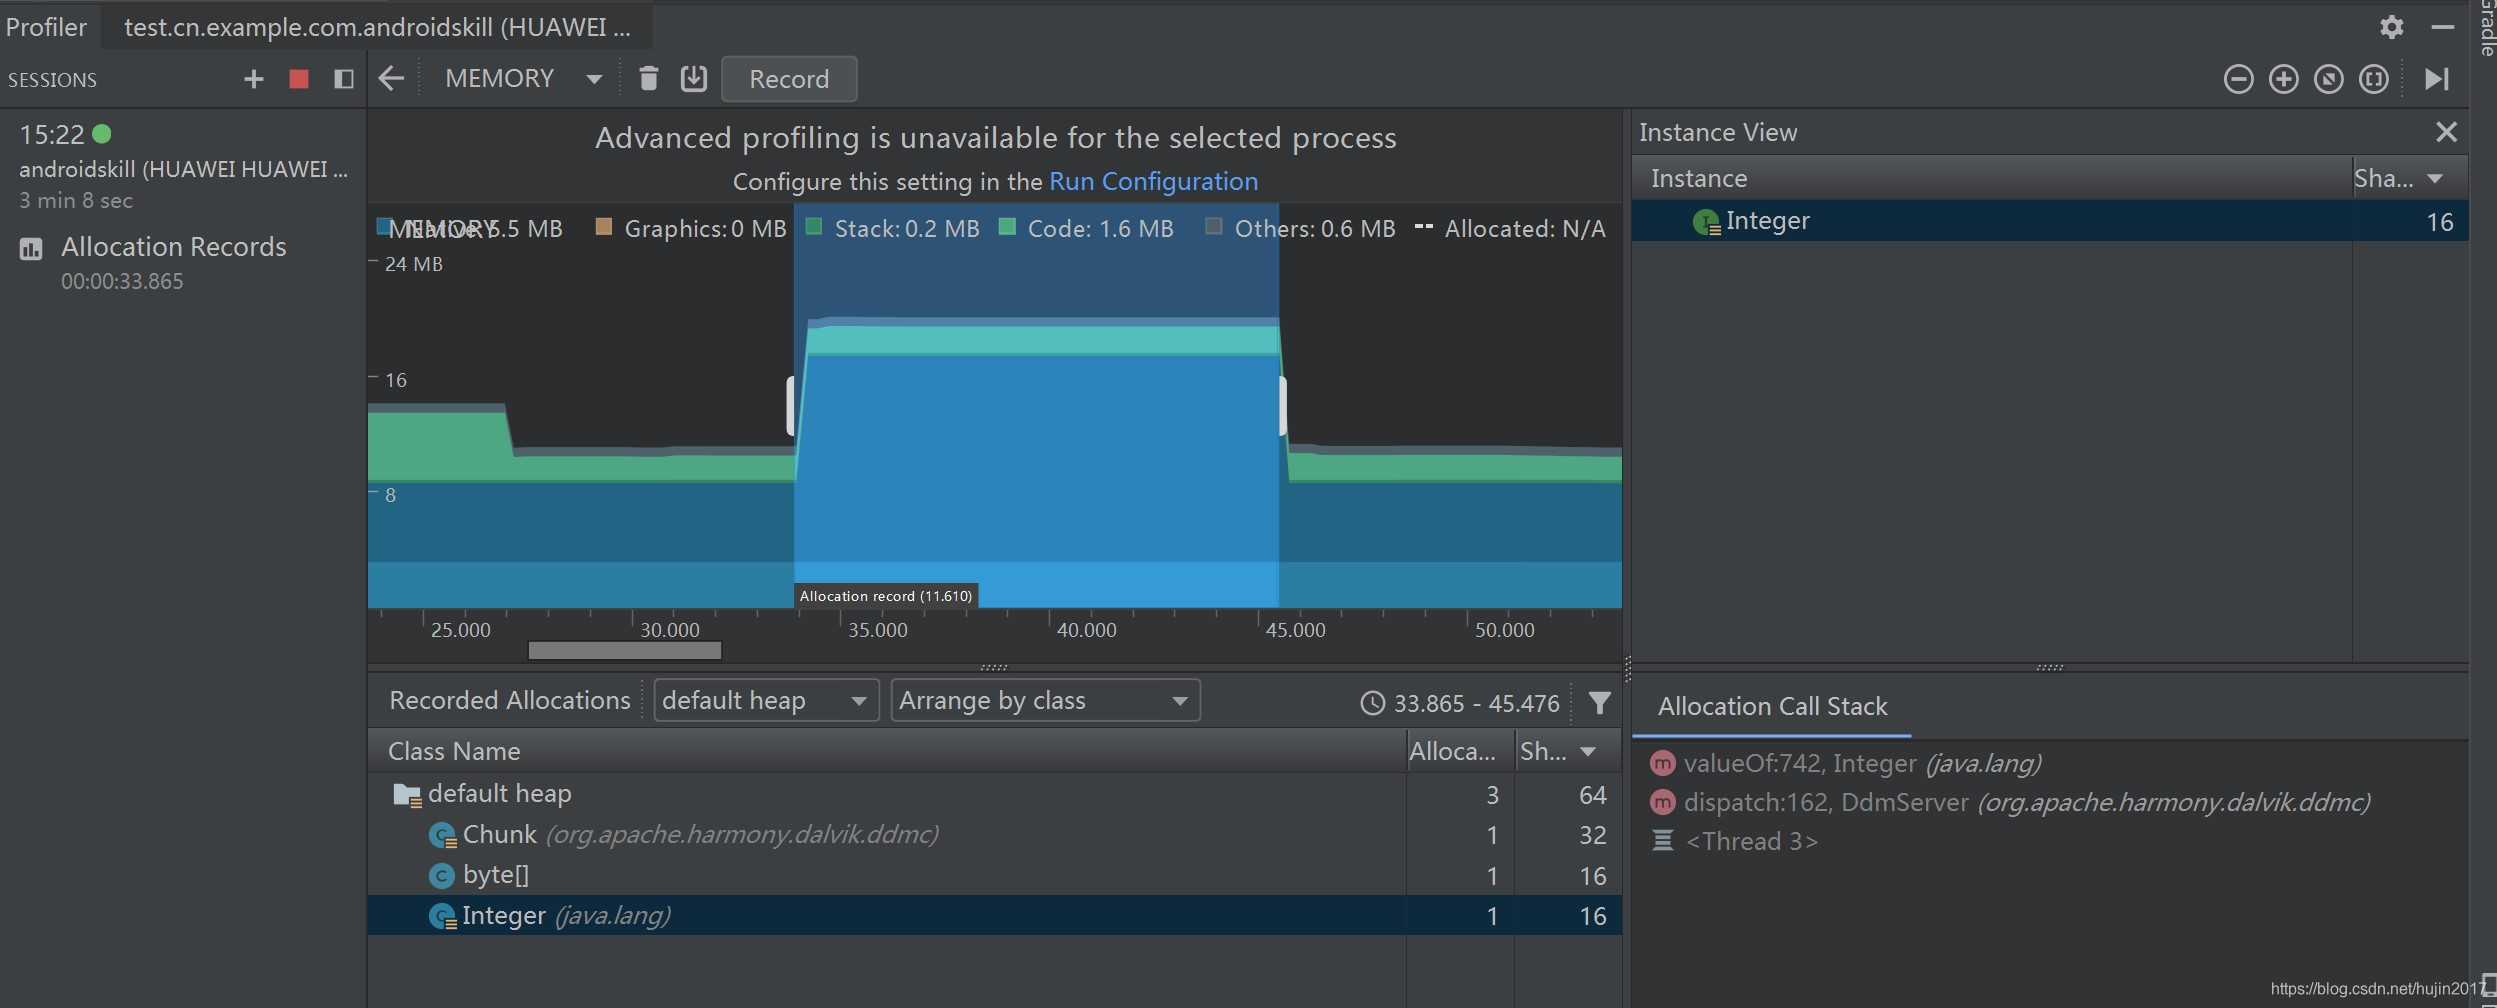This screenshot has height=1008, width=2497.
Task: Click the right selection range handle
Action: click(1282, 405)
